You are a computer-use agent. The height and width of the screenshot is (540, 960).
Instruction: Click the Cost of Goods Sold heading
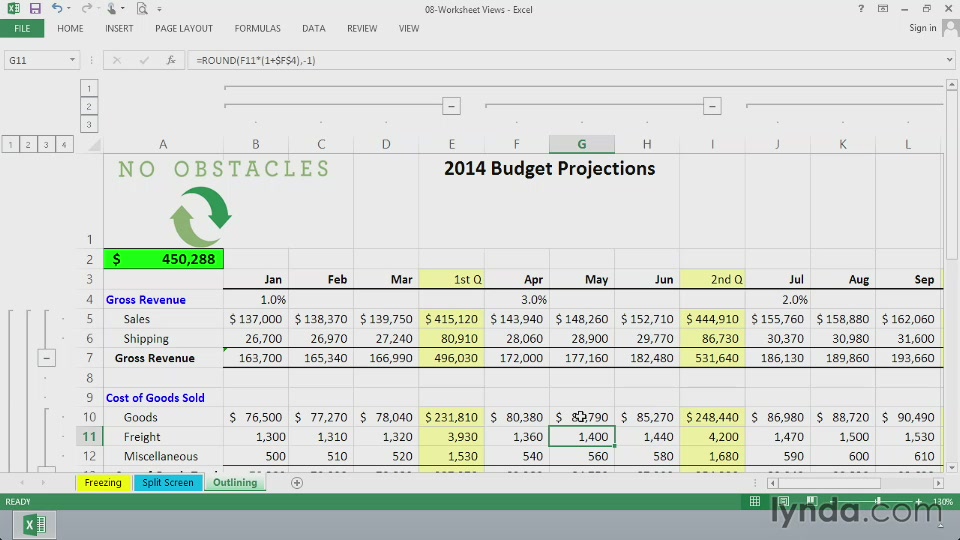155,397
